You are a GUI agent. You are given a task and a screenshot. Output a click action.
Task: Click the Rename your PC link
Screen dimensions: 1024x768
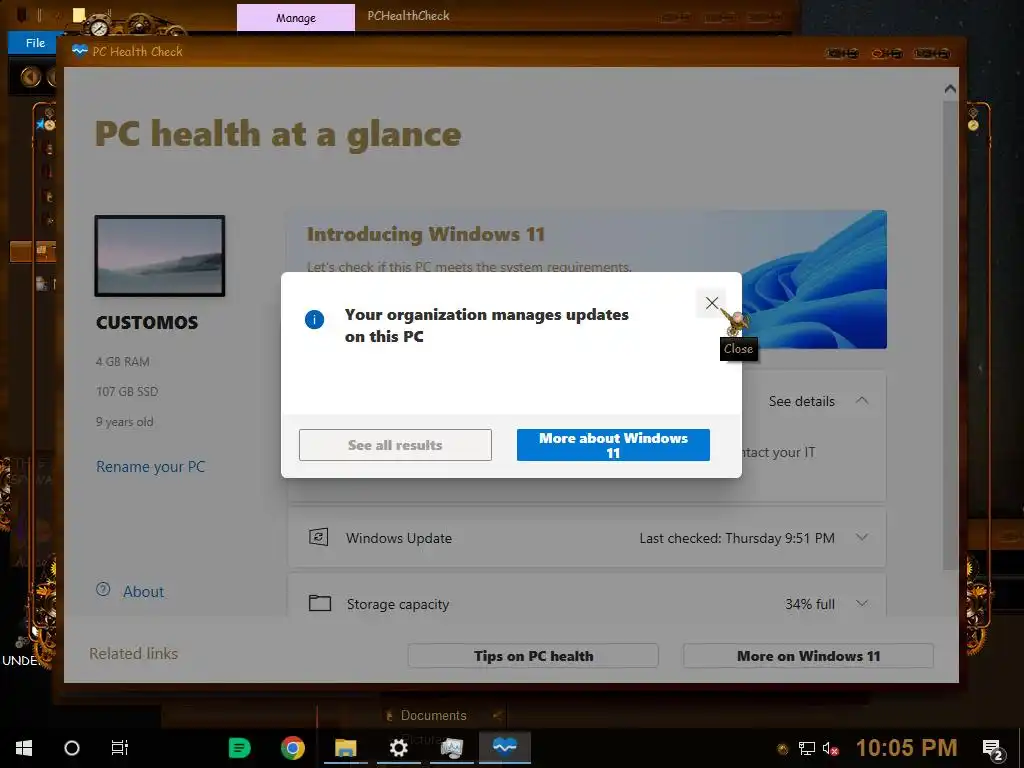(x=151, y=466)
